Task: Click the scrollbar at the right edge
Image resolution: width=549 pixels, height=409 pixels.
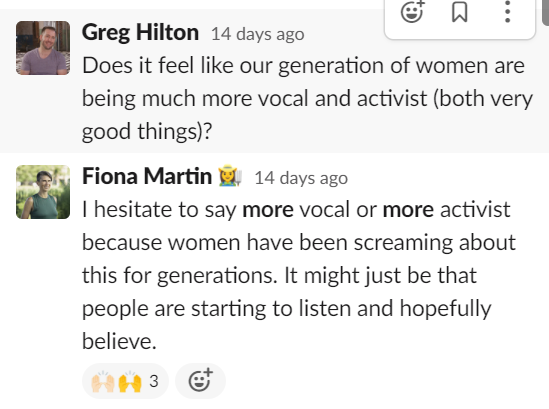Action: tap(545, 13)
